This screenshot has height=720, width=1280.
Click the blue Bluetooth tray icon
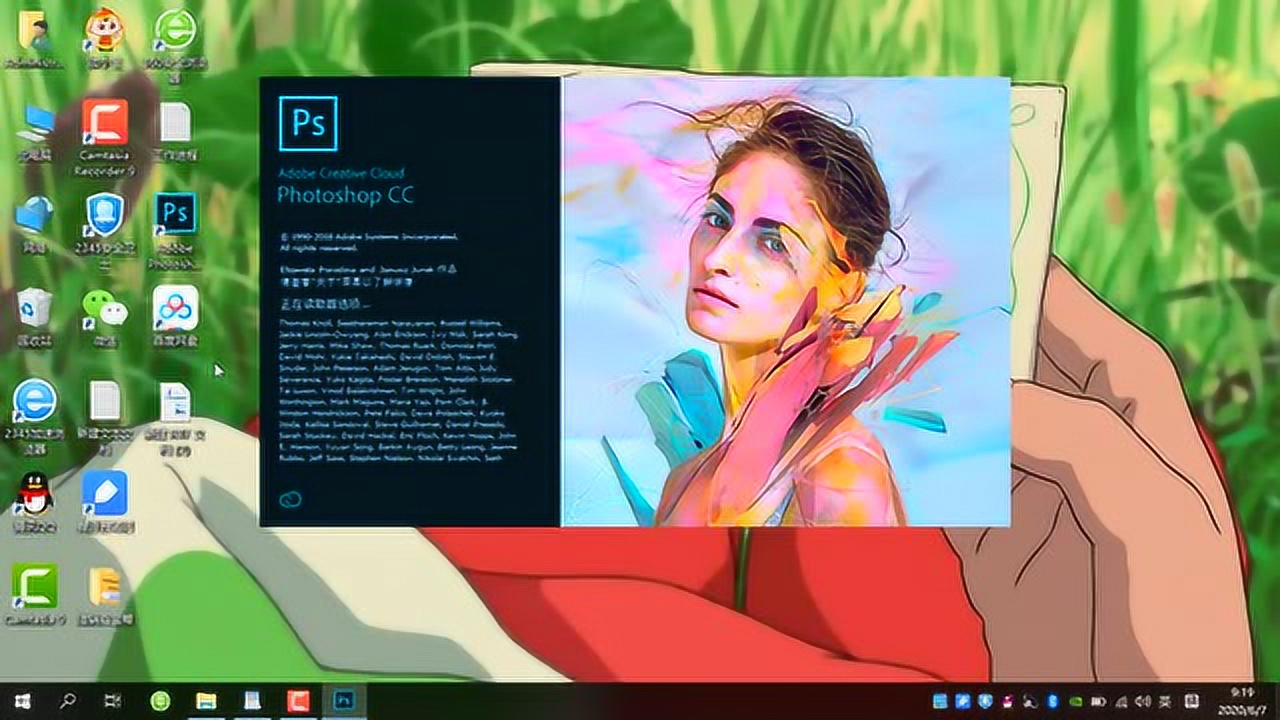coord(1052,701)
